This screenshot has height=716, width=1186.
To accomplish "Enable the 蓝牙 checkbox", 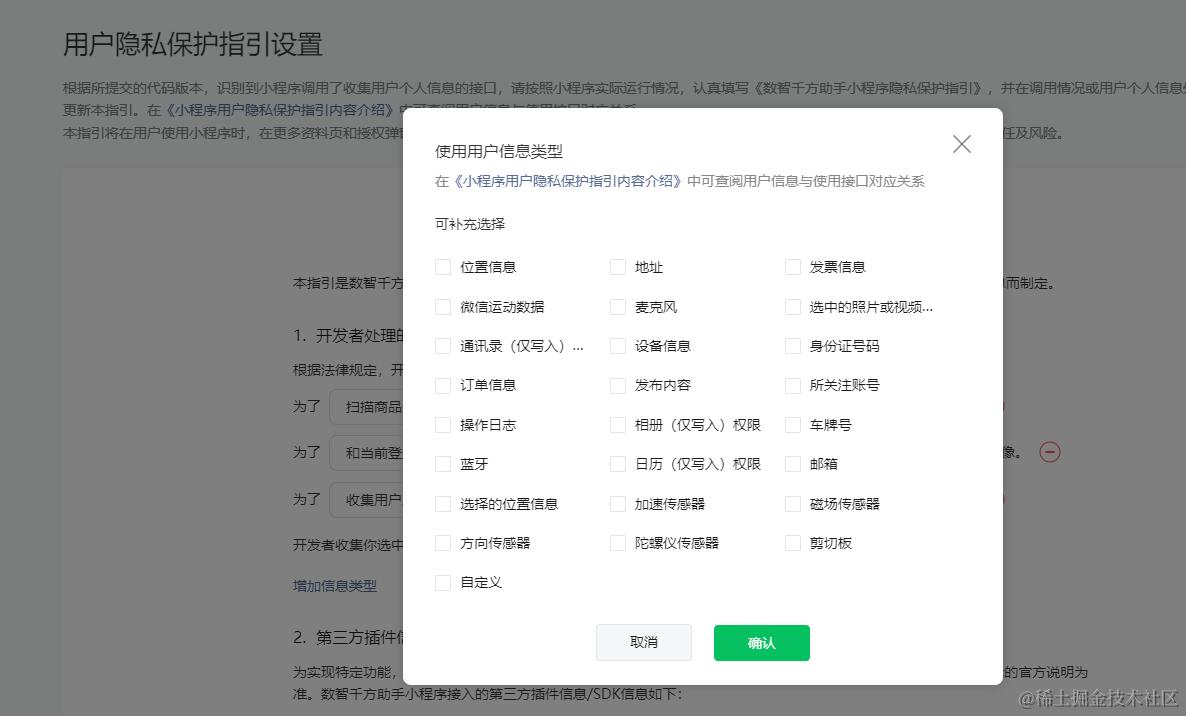I will [x=443, y=464].
